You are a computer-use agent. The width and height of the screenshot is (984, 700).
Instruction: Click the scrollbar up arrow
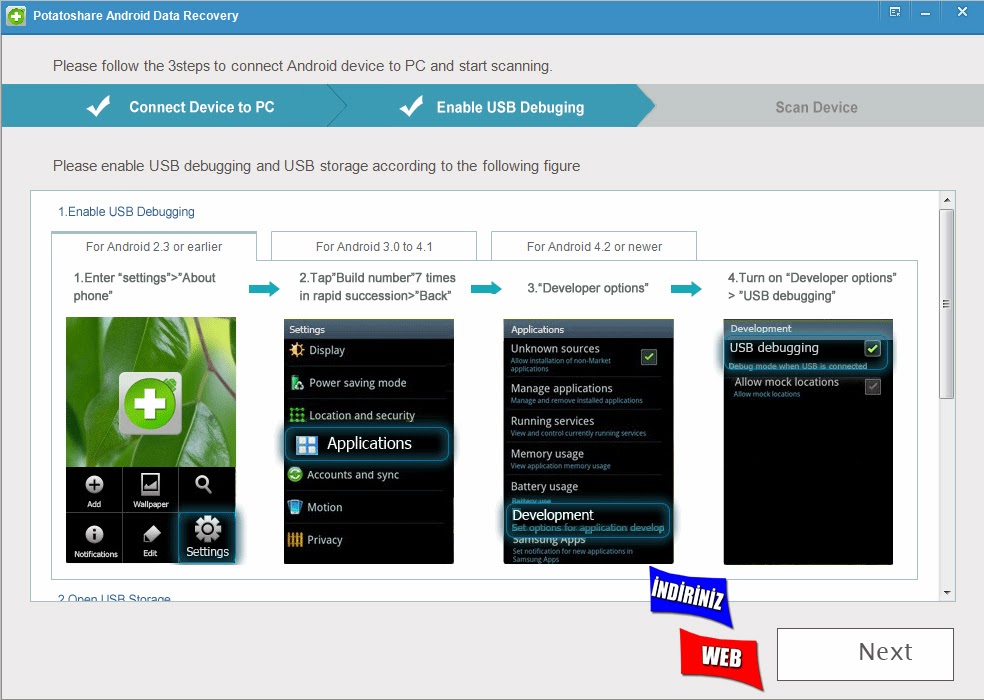pyautogui.click(x=946, y=200)
